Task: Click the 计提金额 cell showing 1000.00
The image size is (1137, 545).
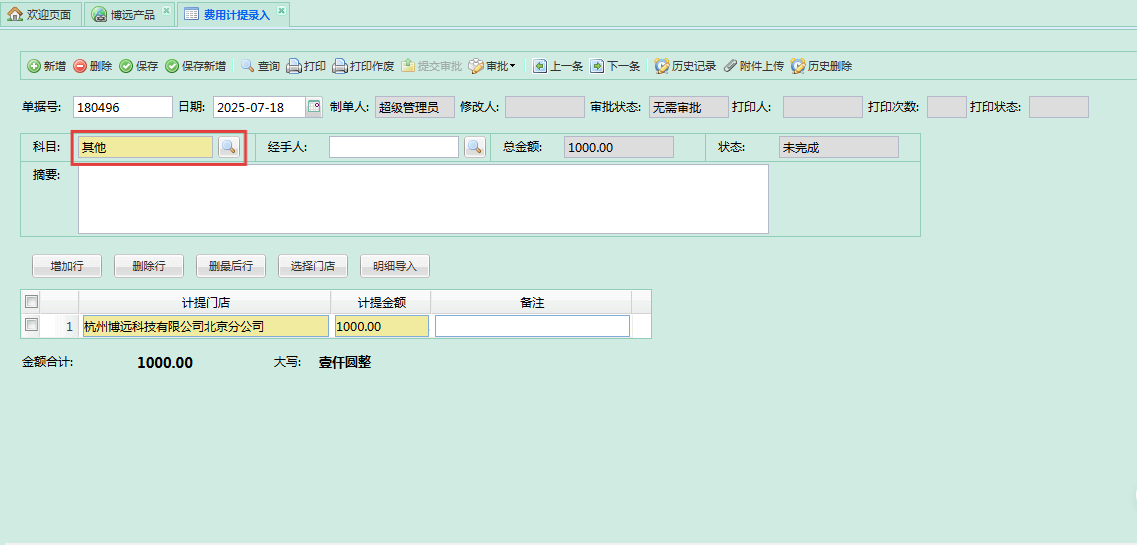Action: pos(382,326)
